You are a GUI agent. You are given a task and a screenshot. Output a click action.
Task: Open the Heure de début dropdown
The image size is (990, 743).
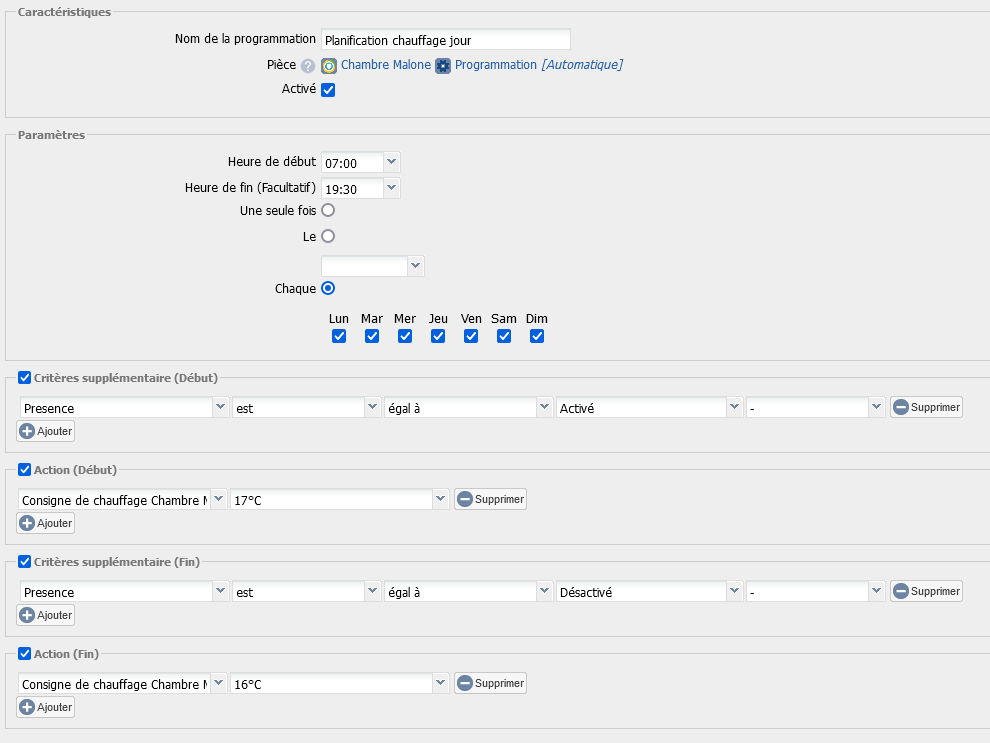[x=391, y=162]
